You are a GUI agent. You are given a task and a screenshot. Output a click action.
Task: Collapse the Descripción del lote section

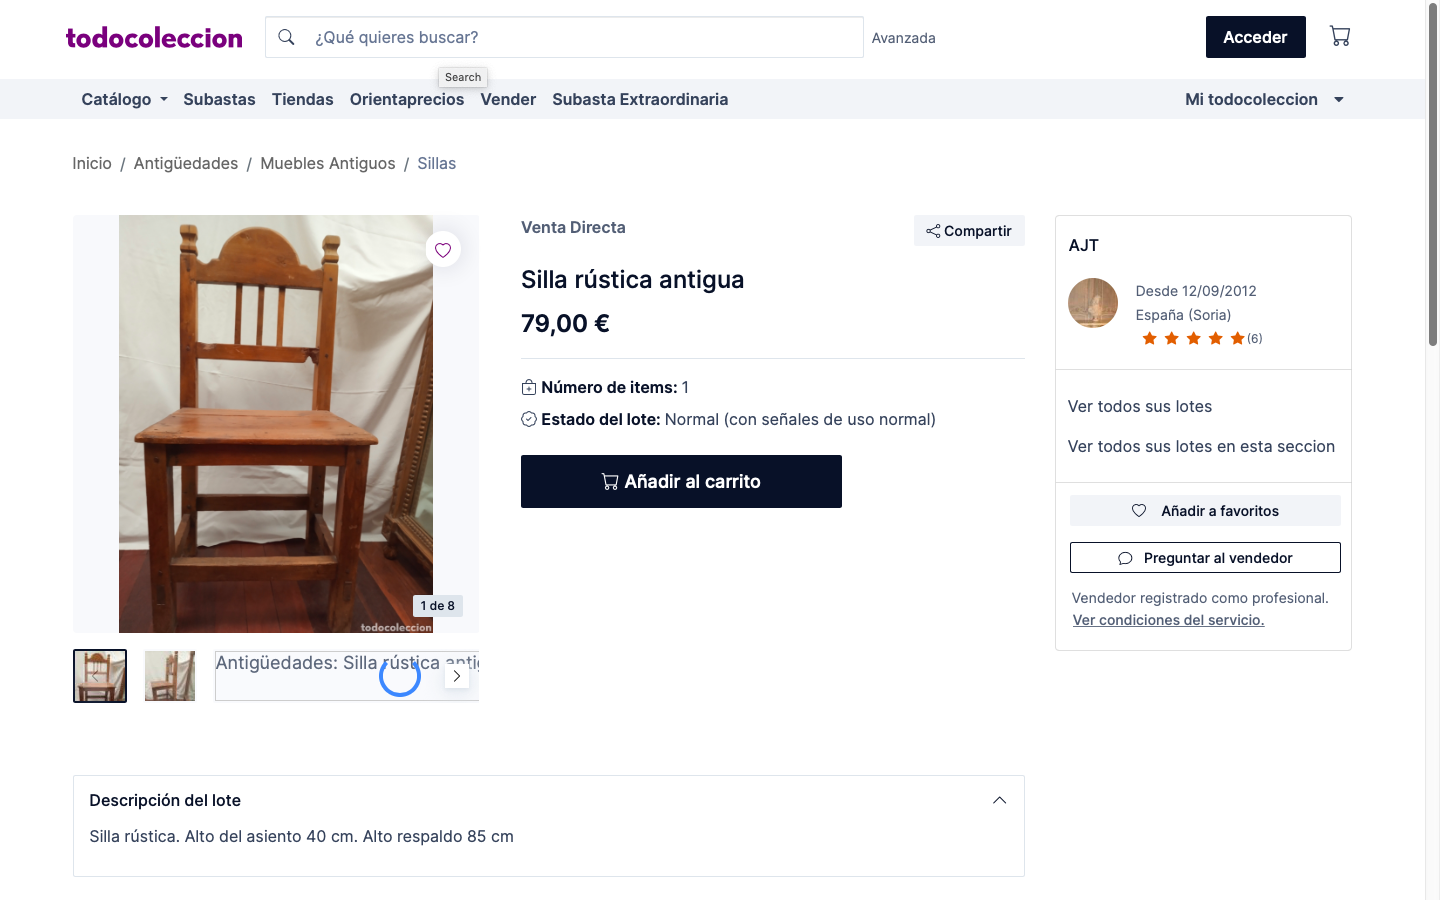[999, 800]
